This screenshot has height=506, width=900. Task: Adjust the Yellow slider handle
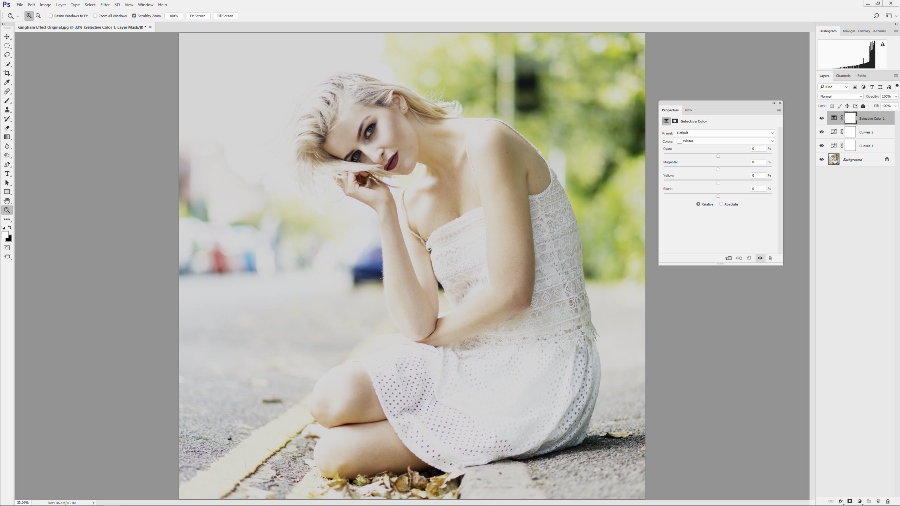(x=717, y=183)
